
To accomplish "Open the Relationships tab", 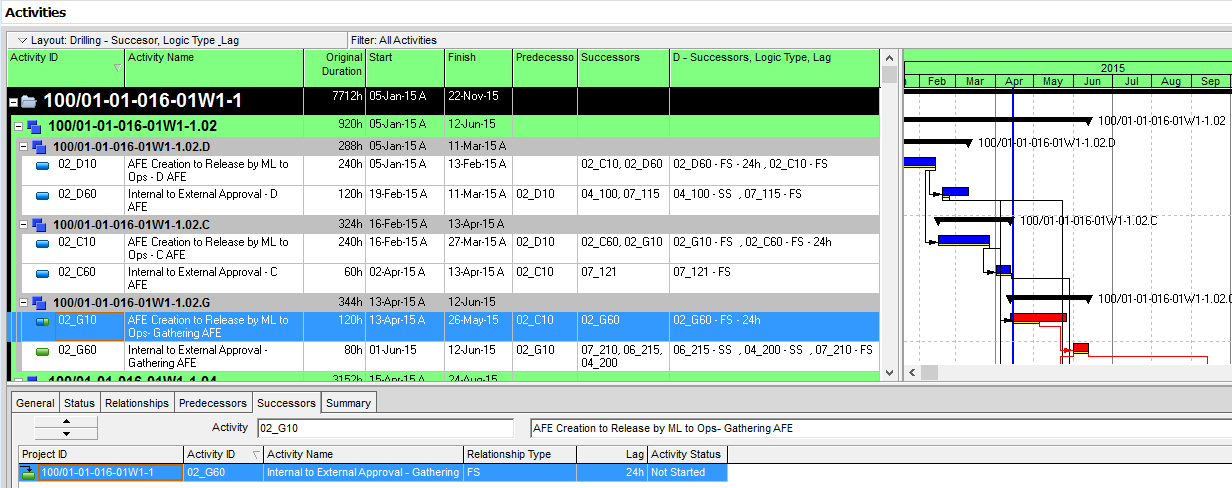I will tap(136, 403).
